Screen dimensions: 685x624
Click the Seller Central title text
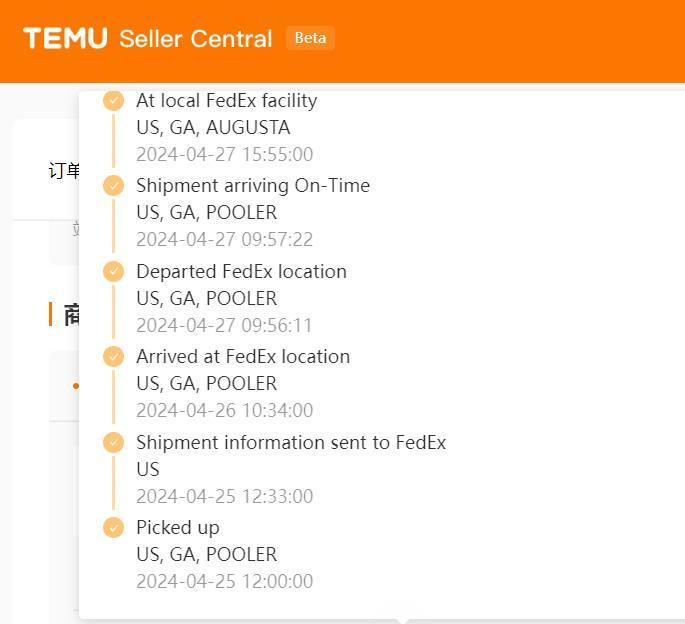196,38
